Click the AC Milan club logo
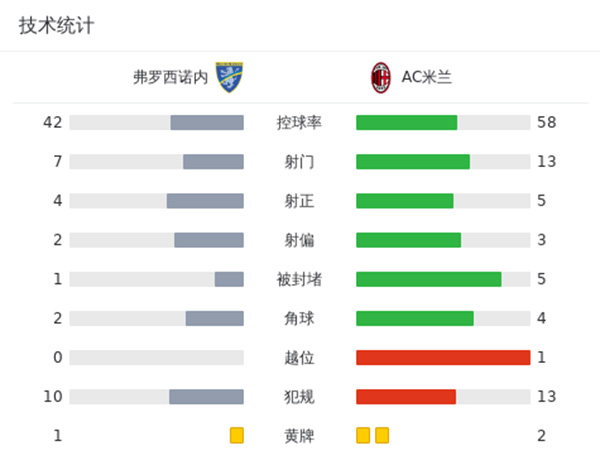Screen dimensions: 600x460 click(x=380, y=77)
